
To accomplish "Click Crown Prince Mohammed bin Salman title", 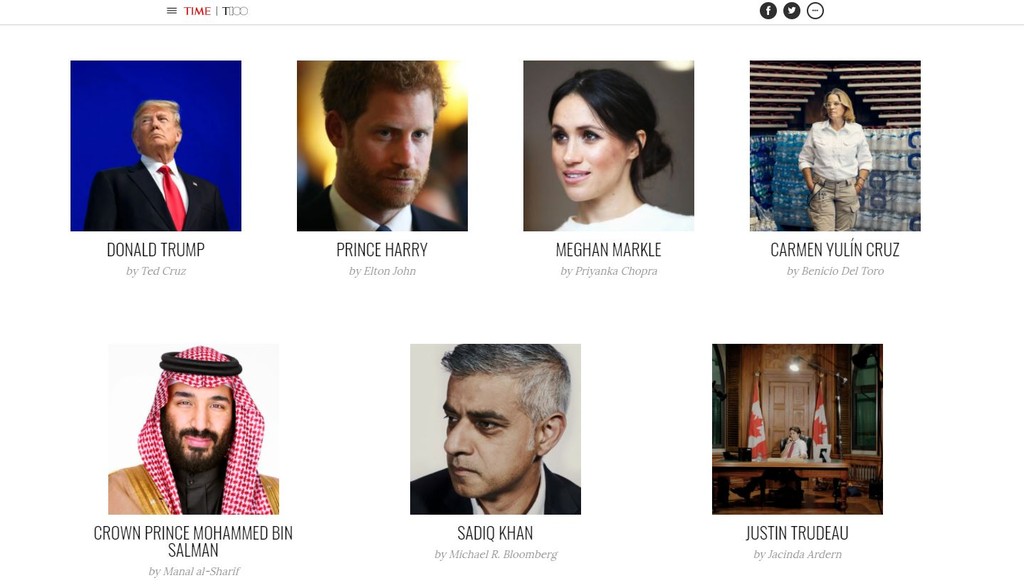I will pos(193,542).
